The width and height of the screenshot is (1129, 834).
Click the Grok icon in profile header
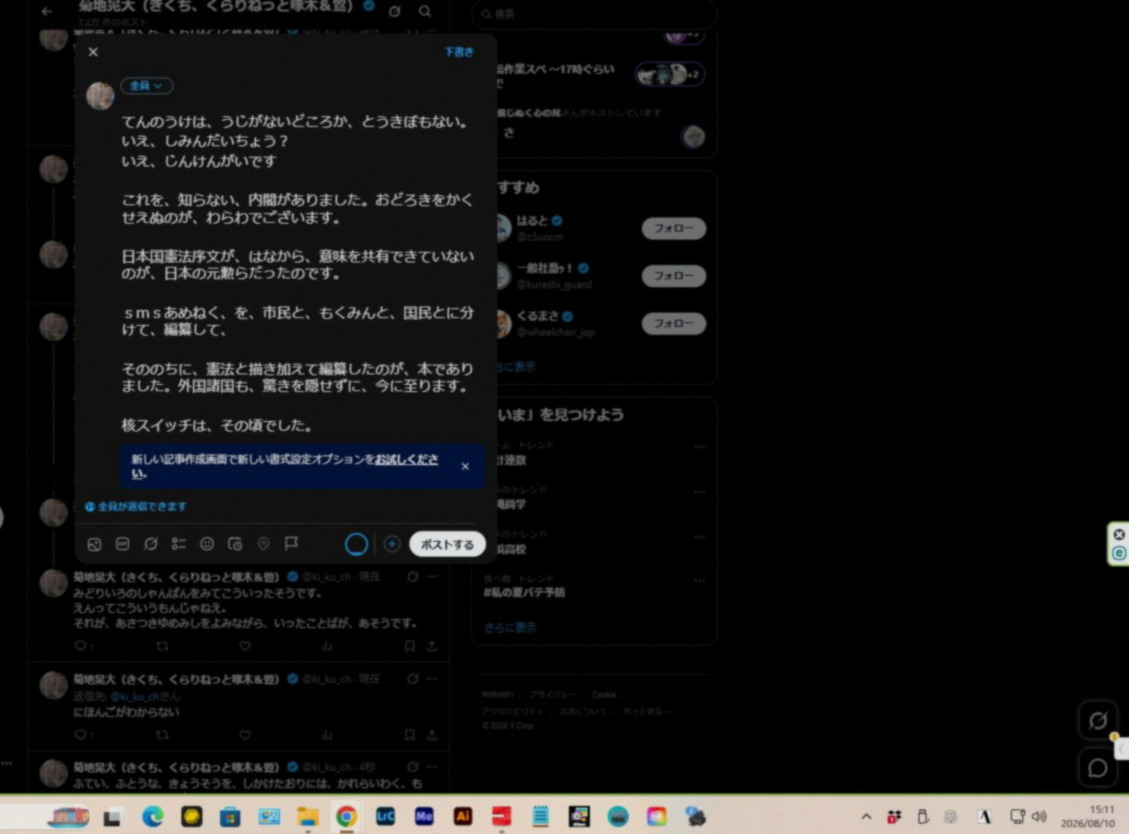point(395,12)
